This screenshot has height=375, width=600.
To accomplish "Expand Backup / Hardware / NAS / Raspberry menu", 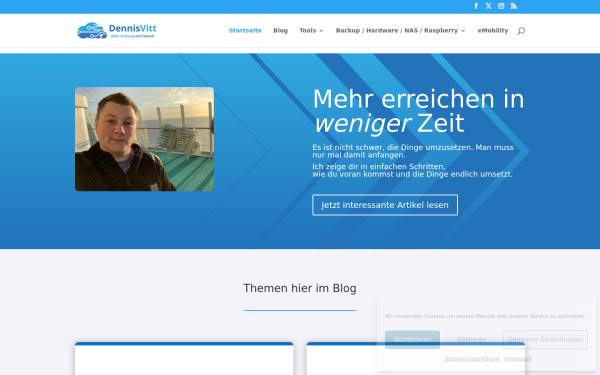I will 400,30.
